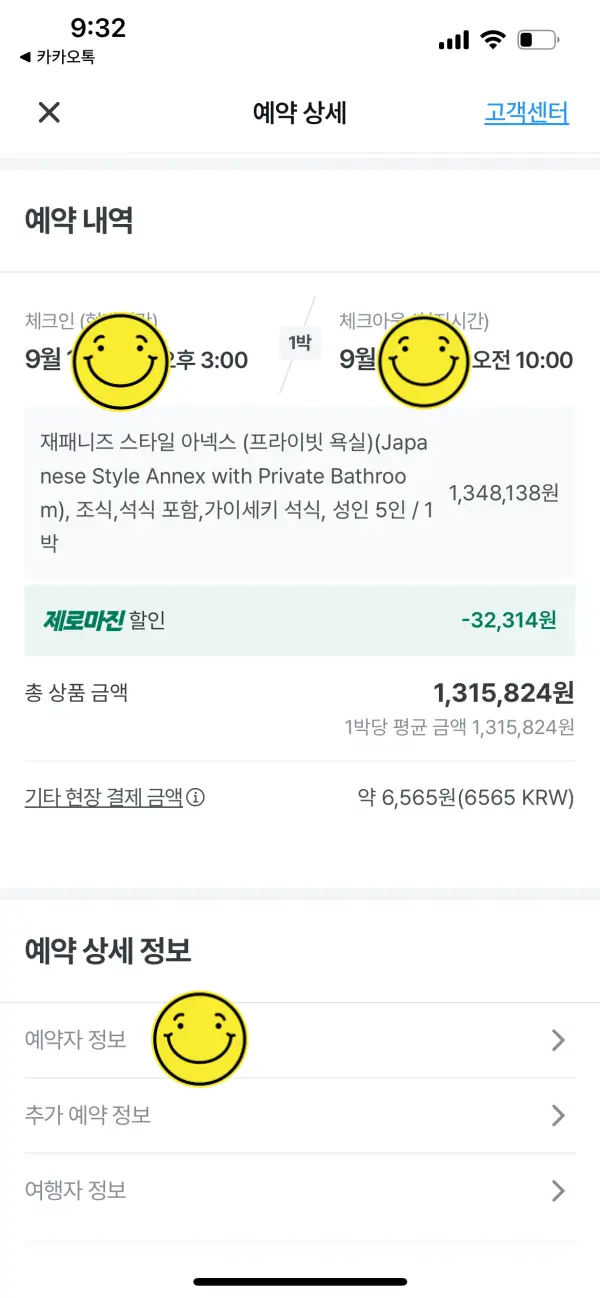Expand 여행자 정보 section
Image resolution: width=600 pixels, height=1298 pixels.
300,1190
